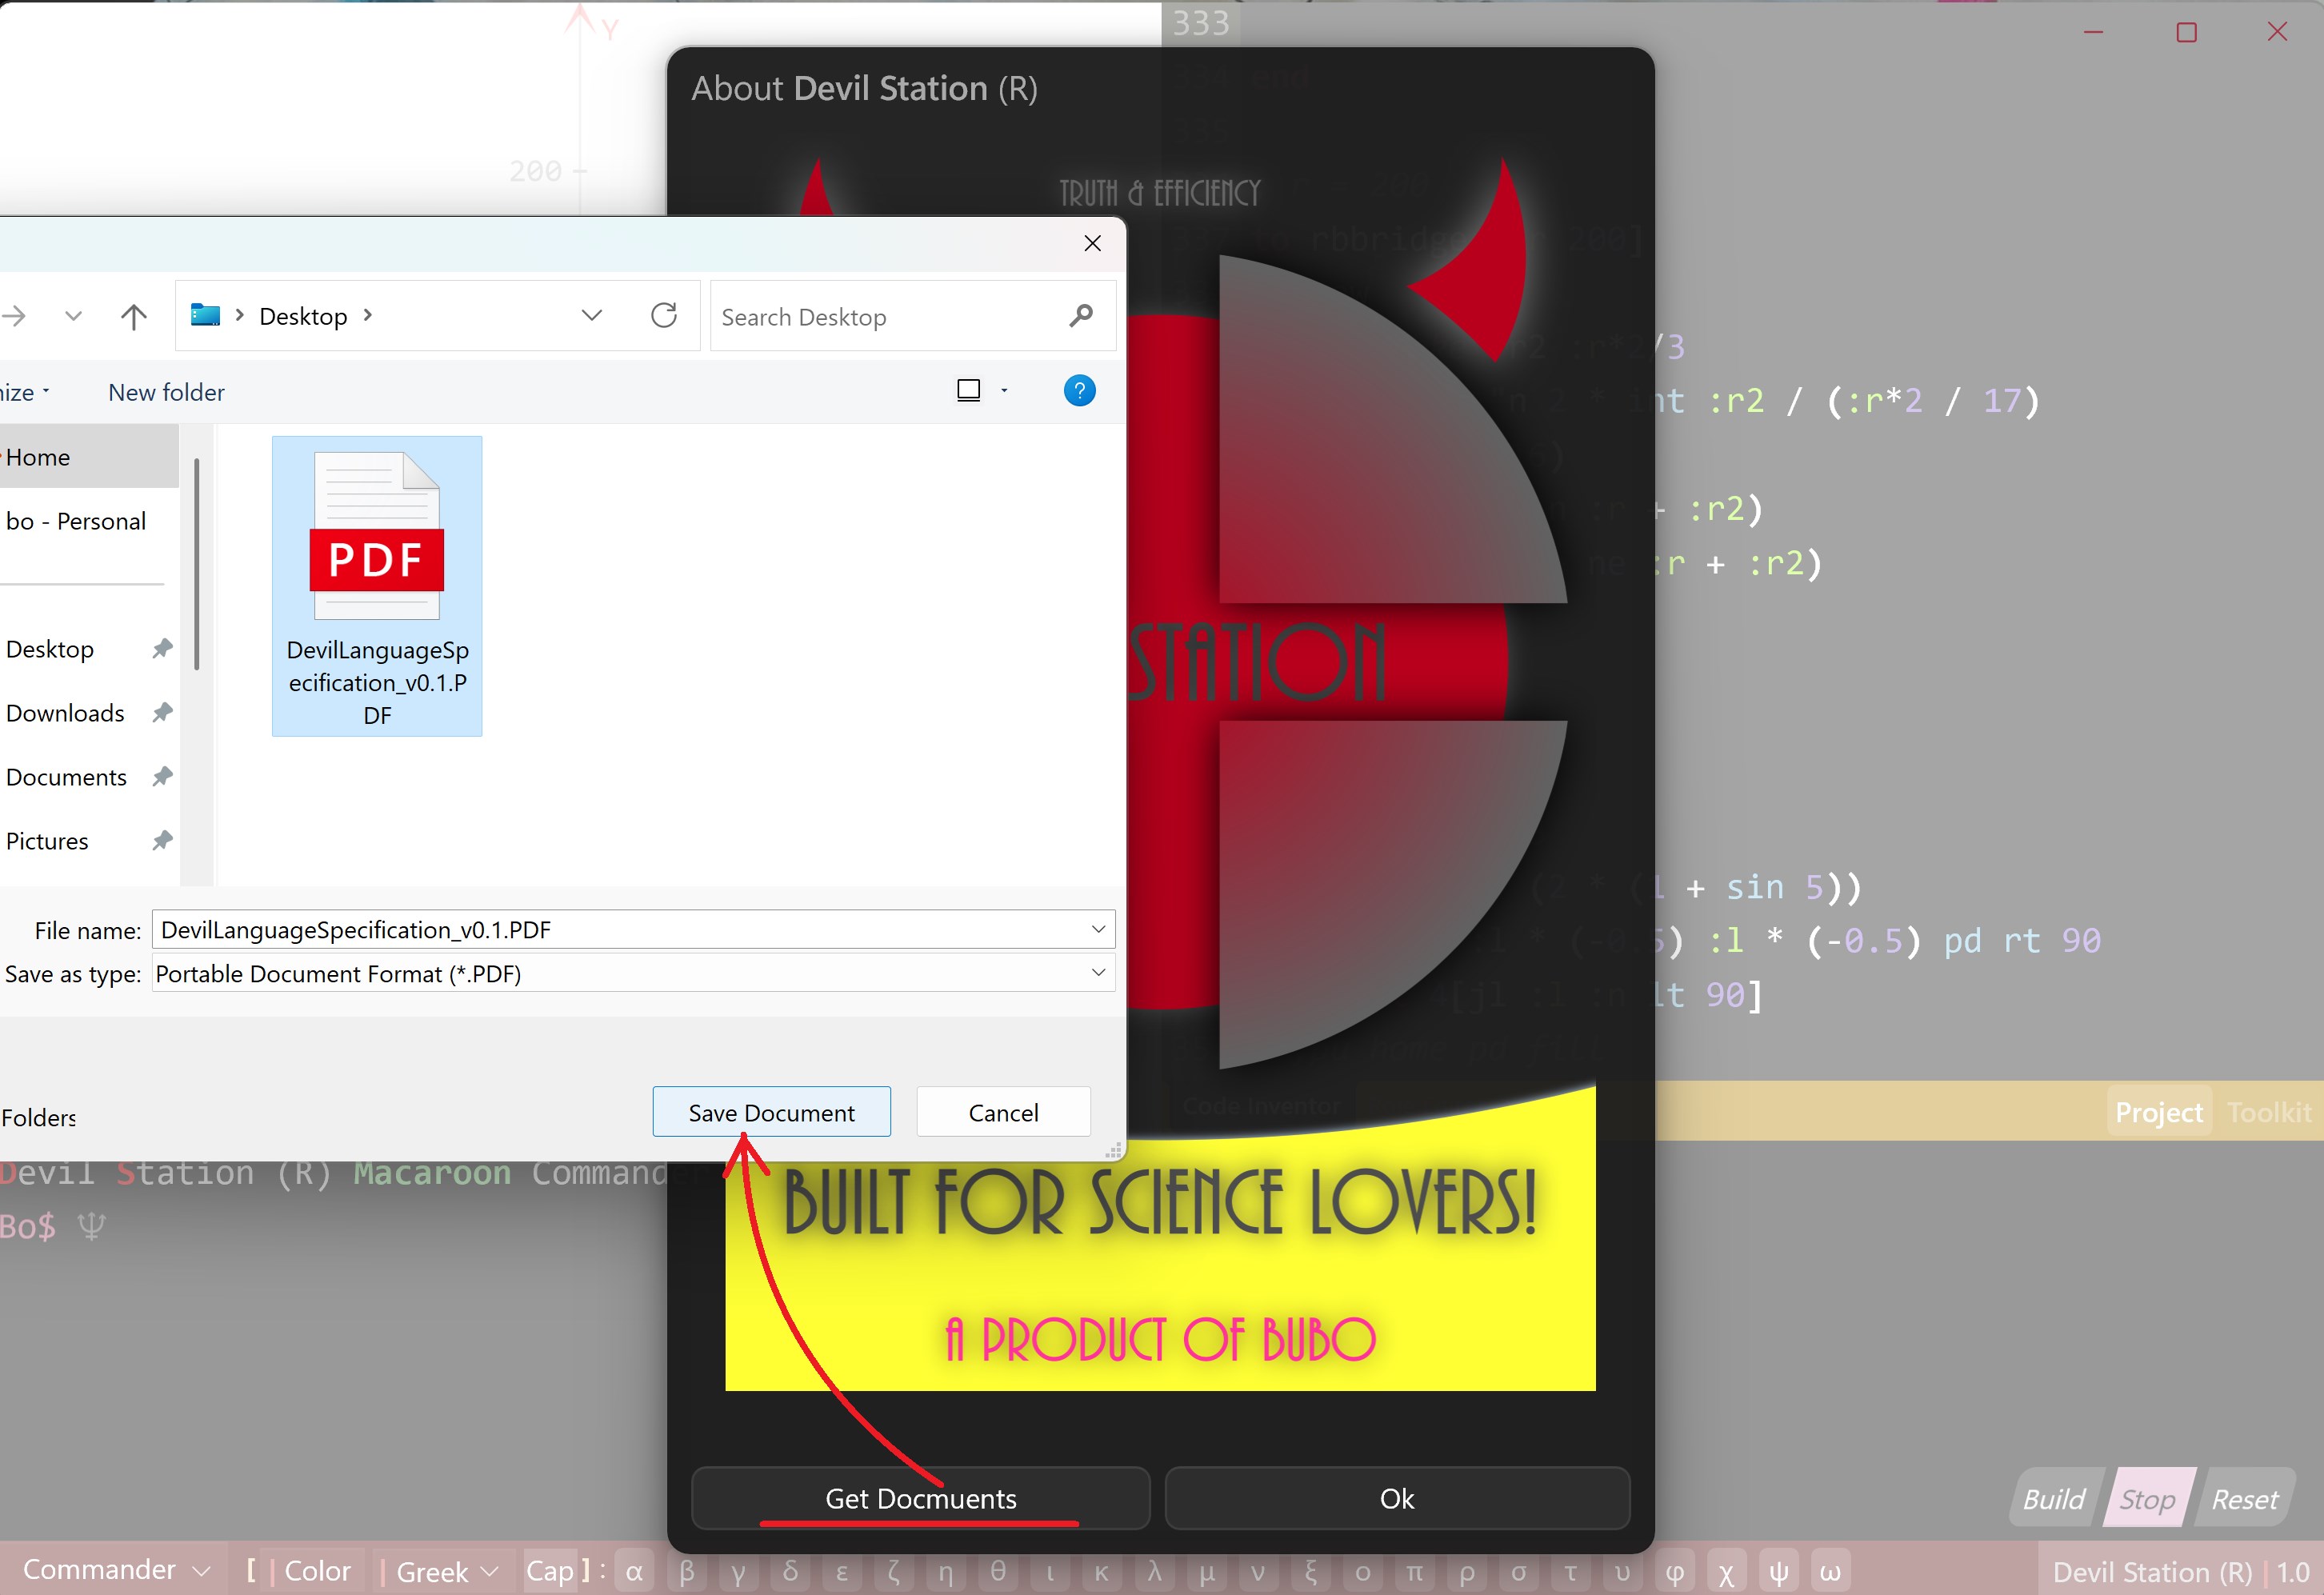Click the search magnifier icon
This screenshot has height=1595, width=2324.
[1080, 316]
